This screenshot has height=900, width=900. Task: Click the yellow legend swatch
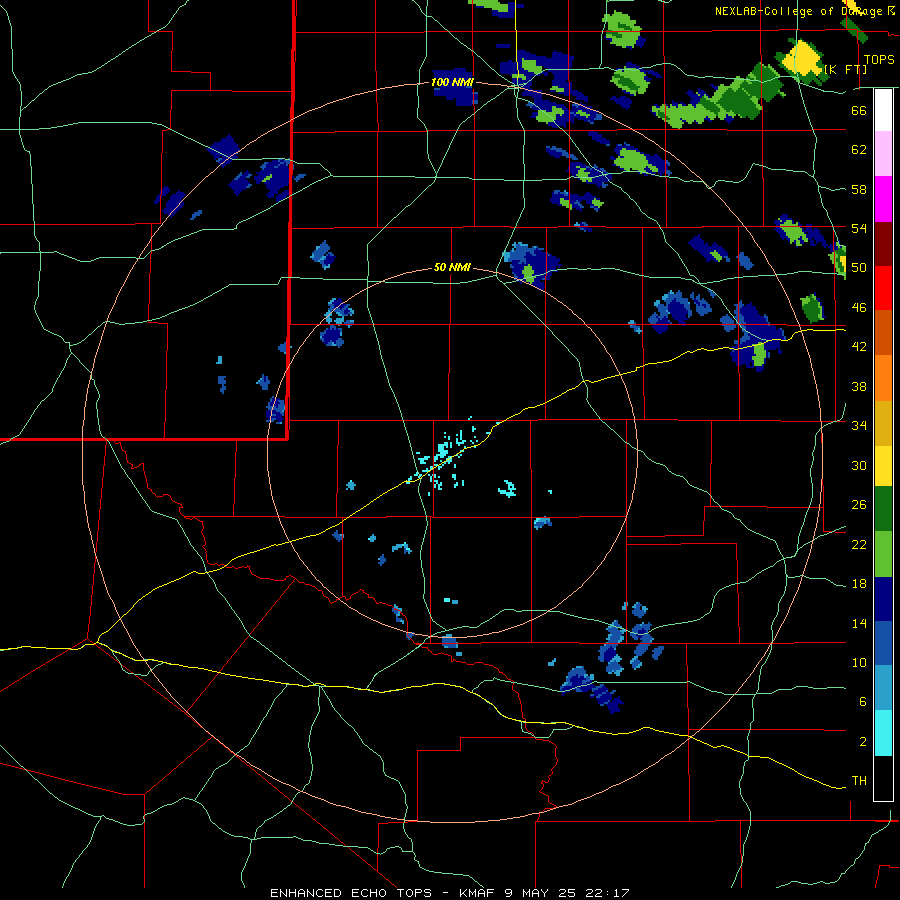[883, 466]
